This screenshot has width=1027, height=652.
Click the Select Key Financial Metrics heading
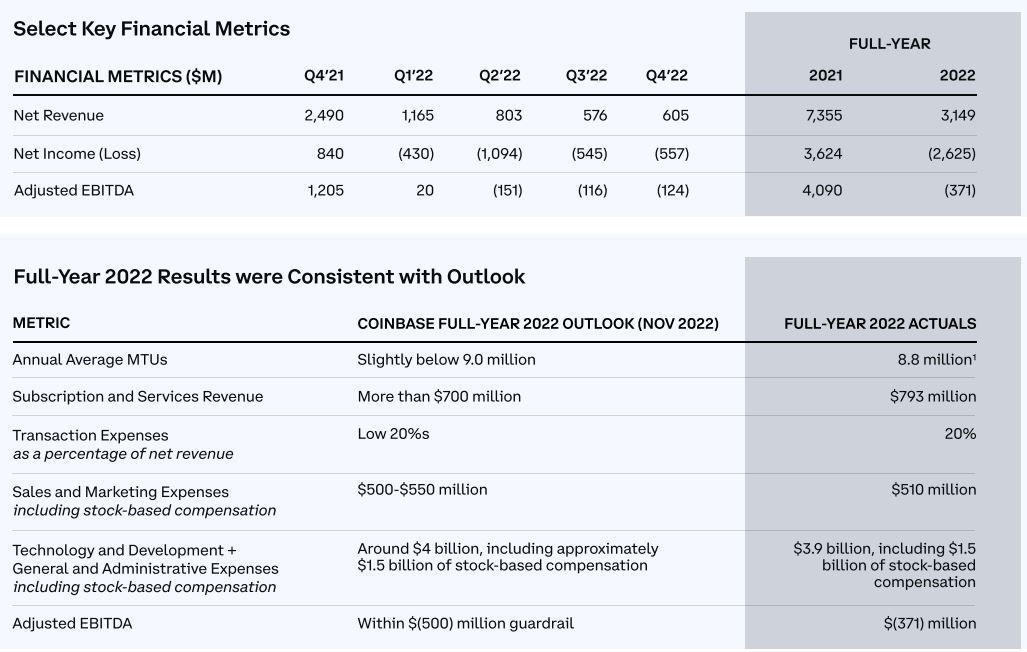pos(151,29)
